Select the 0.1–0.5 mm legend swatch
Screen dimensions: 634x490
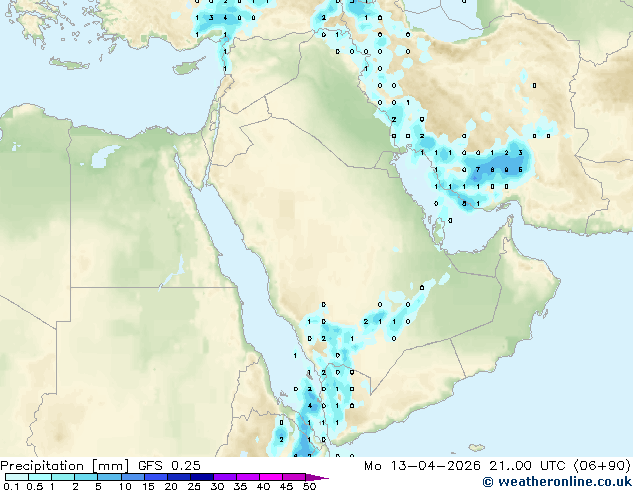point(17,477)
